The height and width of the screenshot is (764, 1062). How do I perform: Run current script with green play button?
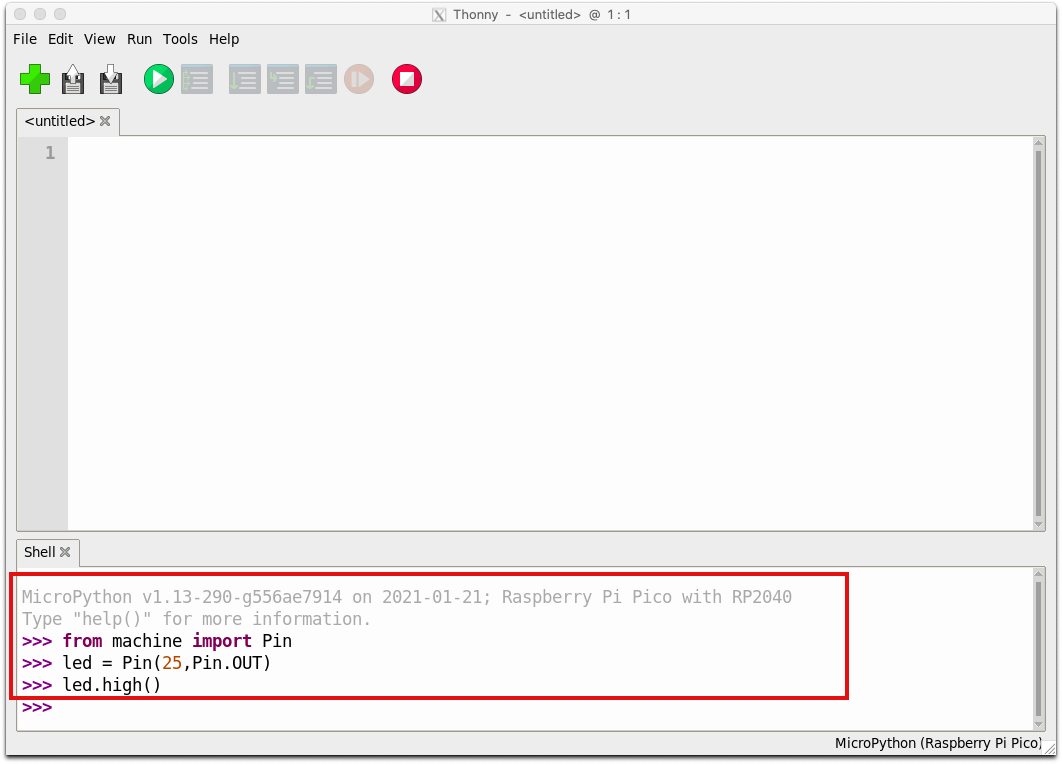pos(158,79)
